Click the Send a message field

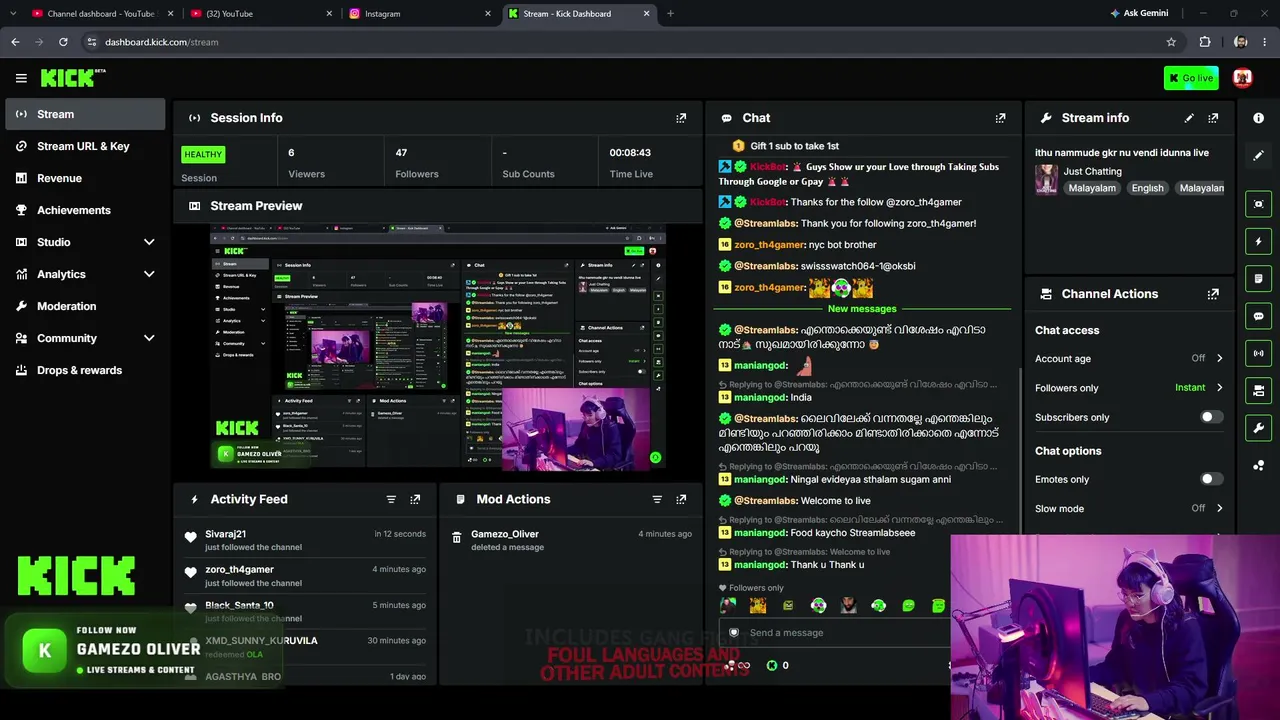tap(835, 633)
